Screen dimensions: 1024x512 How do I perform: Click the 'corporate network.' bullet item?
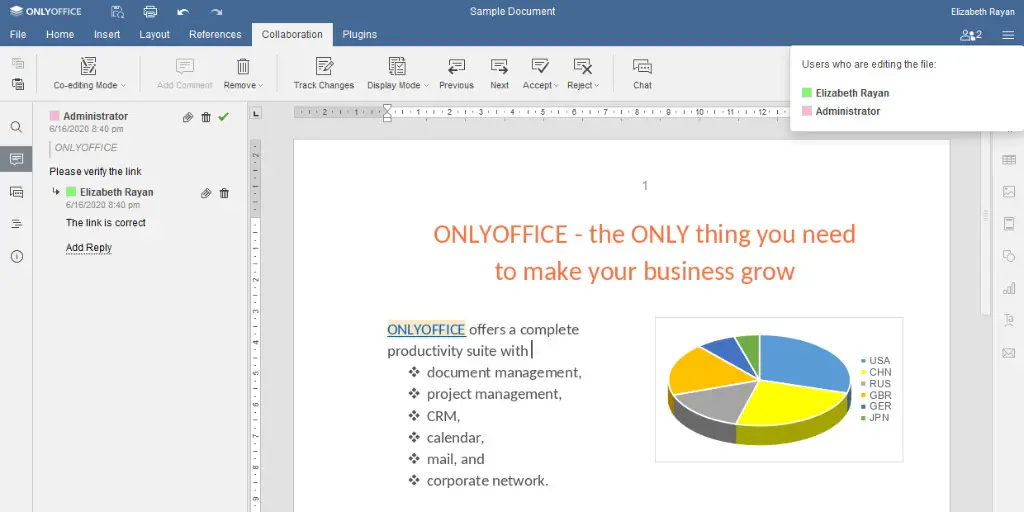487,481
